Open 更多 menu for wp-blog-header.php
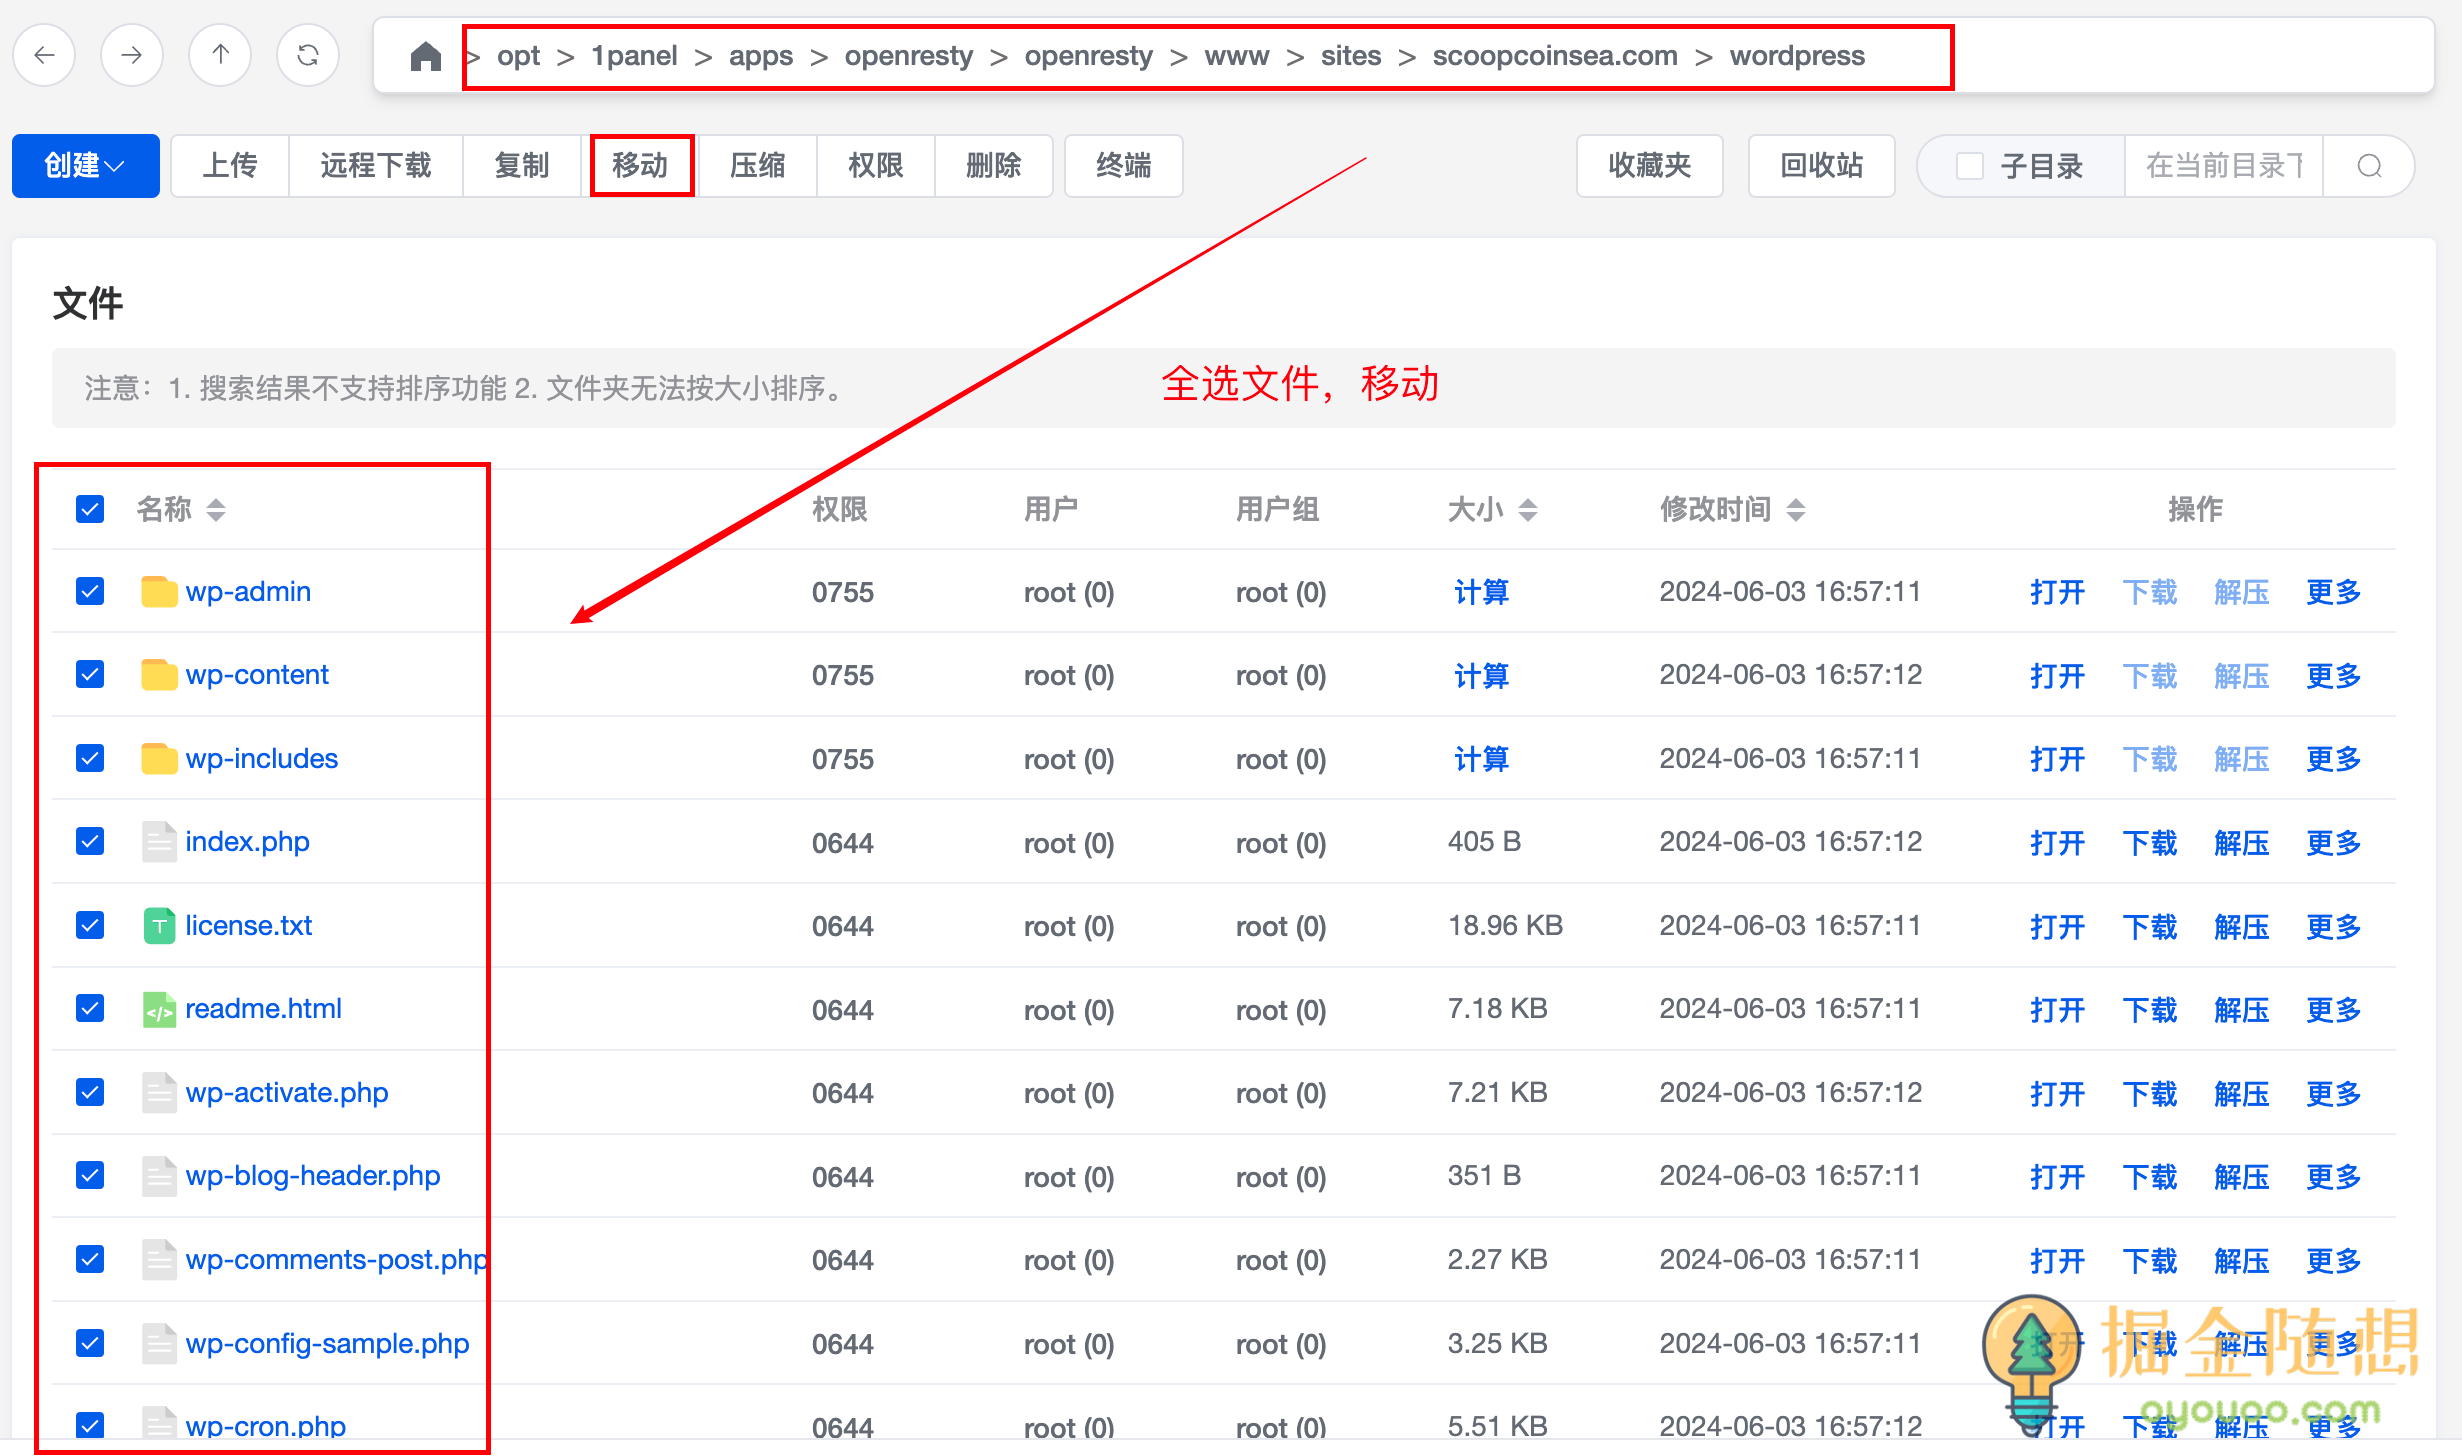Viewport: 2462px width, 1456px height. 2333,1177
